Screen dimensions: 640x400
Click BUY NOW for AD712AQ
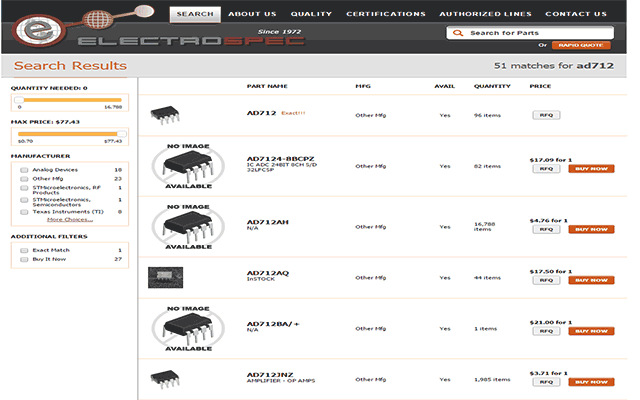tap(591, 280)
